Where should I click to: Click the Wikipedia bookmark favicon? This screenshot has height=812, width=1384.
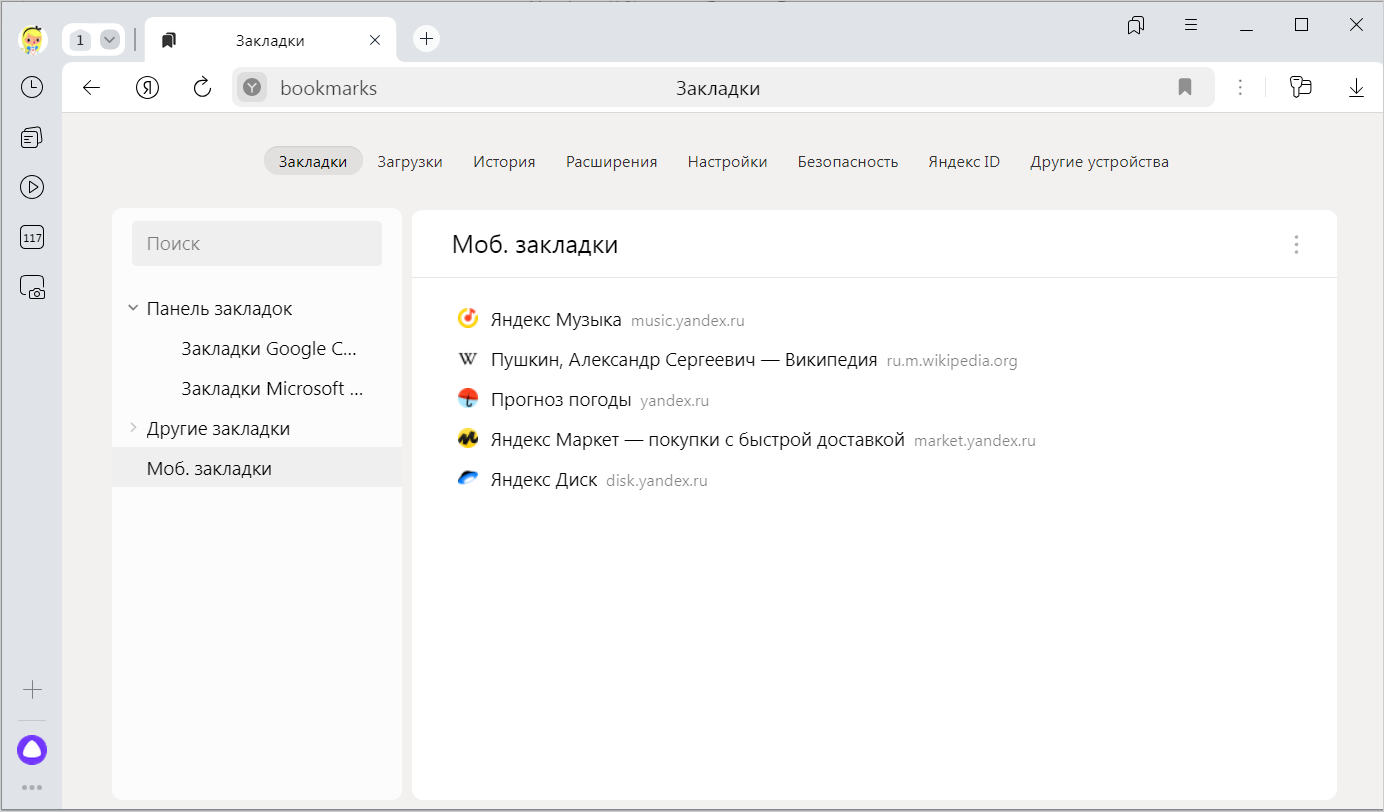point(467,359)
